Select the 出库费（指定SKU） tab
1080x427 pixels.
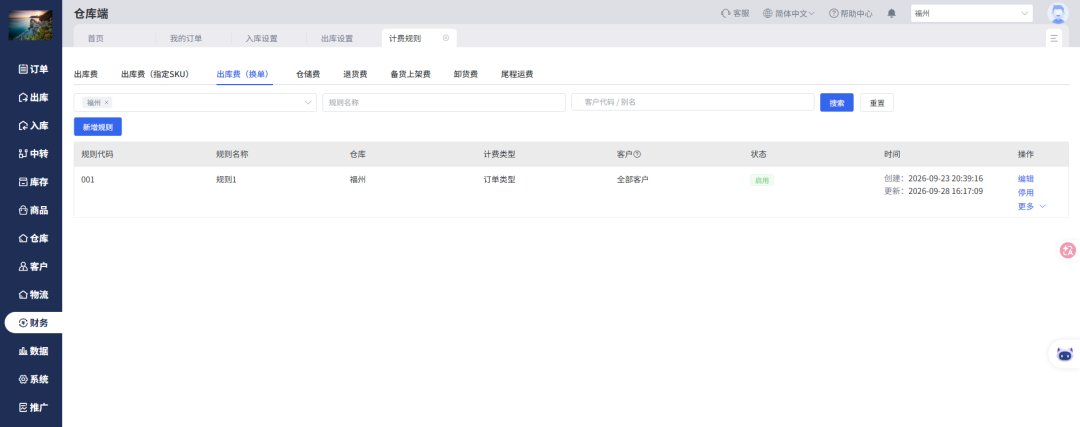(x=155, y=74)
